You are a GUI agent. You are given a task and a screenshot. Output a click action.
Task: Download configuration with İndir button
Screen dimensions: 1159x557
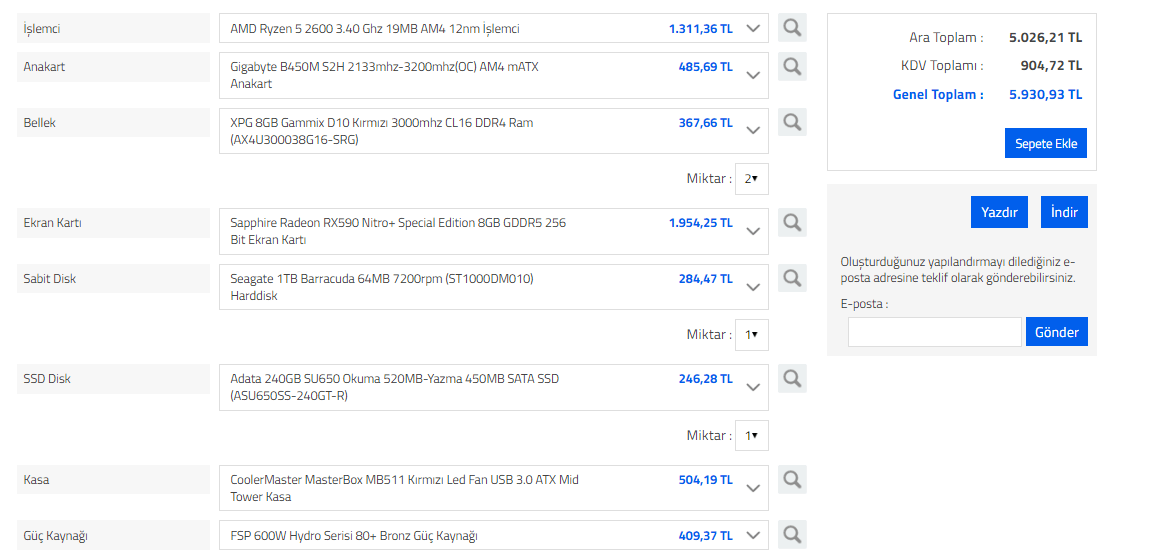[x=1064, y=212]
